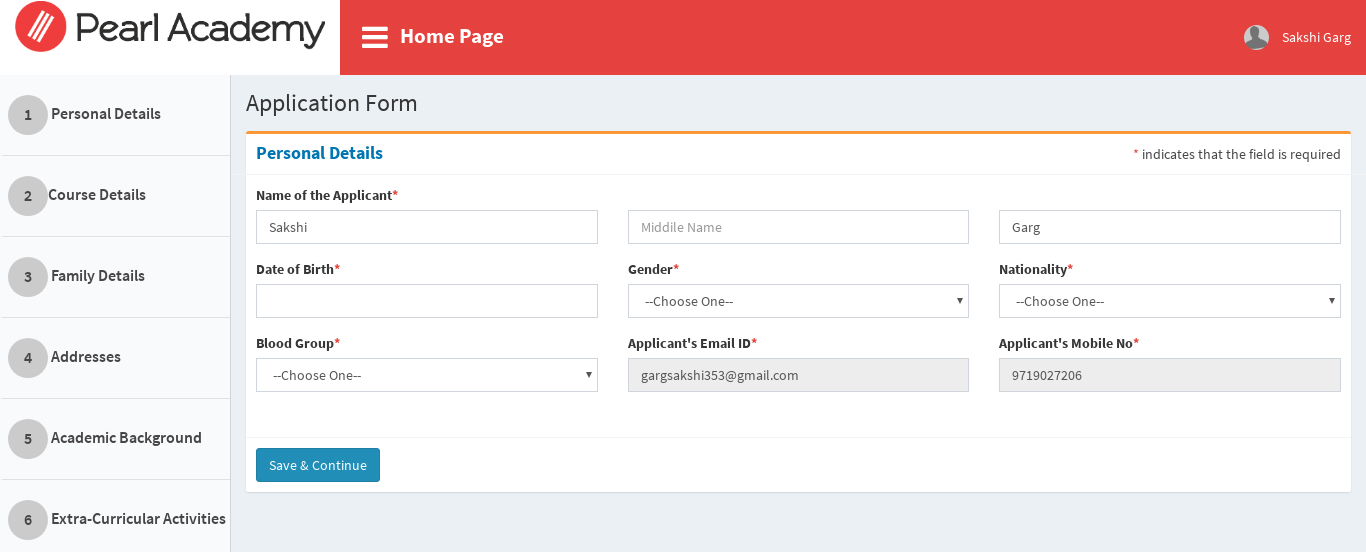Focus the Date of Birth field
Screen dimensions: 1366x552
[x=426, y=301]
